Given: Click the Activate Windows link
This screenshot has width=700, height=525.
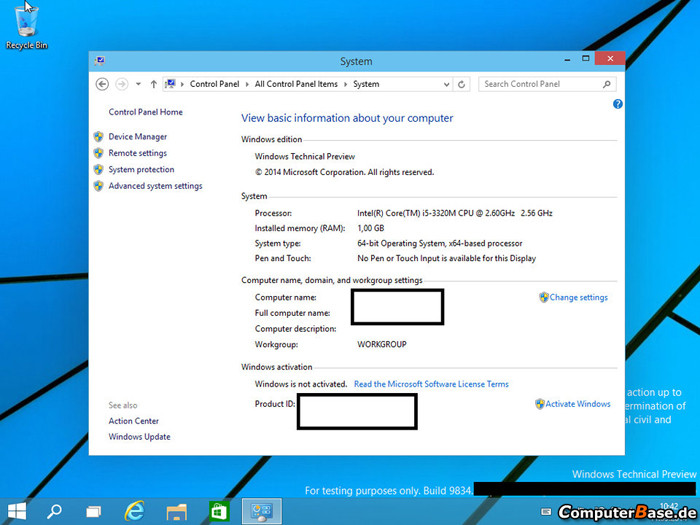Looking at the screenshot, I should click(x=577, y=404).
